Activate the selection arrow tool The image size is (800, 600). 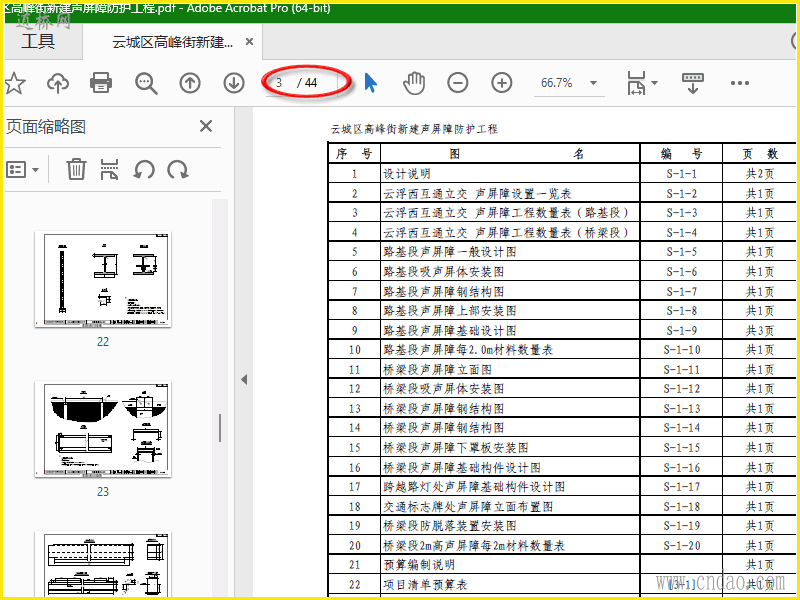click(370, 83)
